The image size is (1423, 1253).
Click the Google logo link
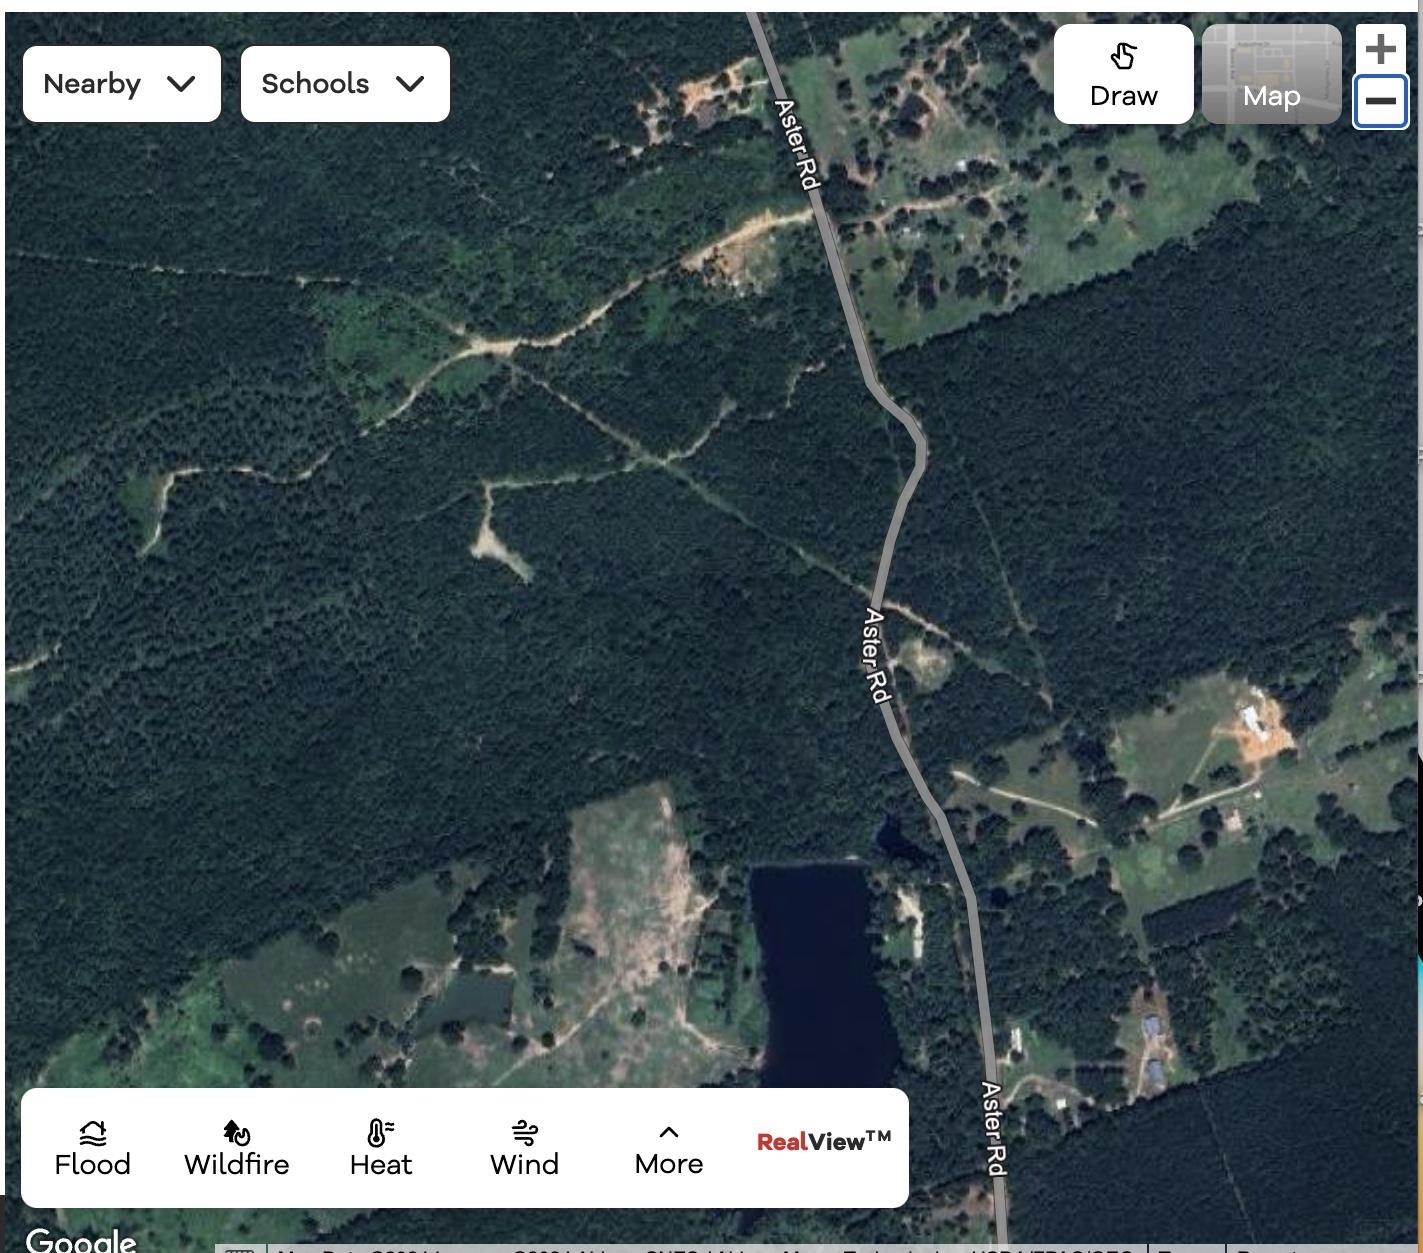[x=81, y=1241]
